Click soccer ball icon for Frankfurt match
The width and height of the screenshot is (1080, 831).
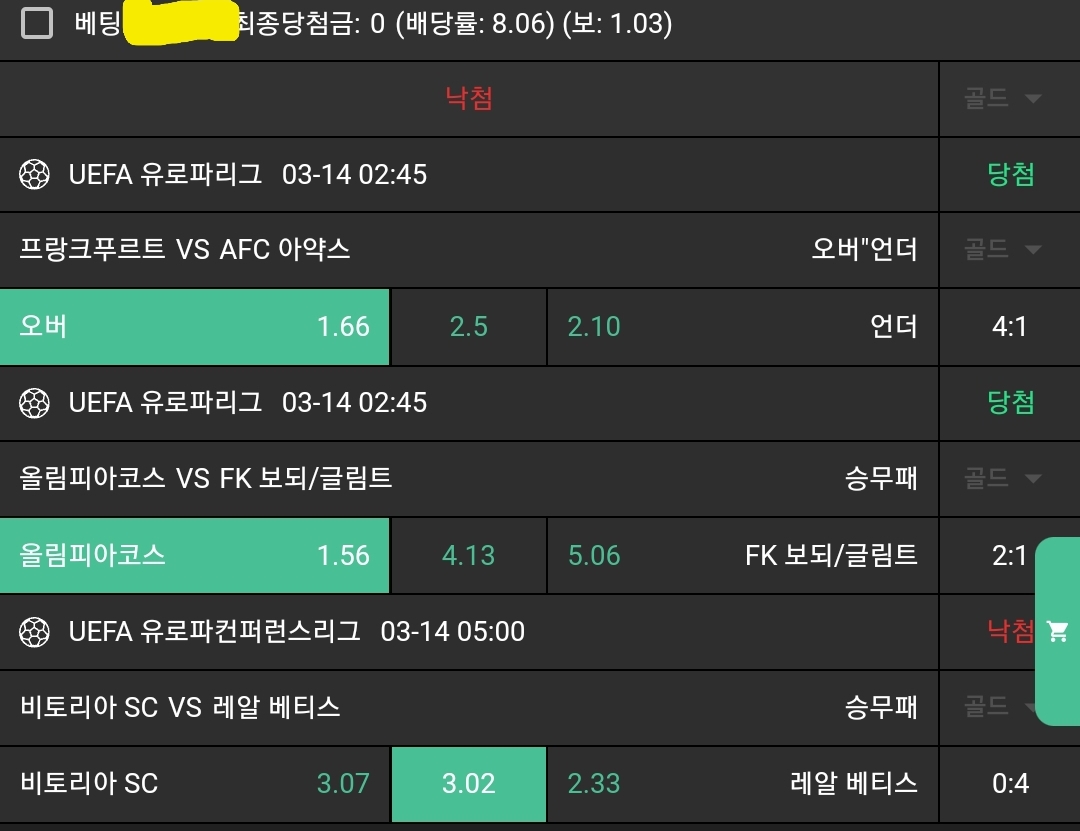pyautogui.click(x=35, y=175)
